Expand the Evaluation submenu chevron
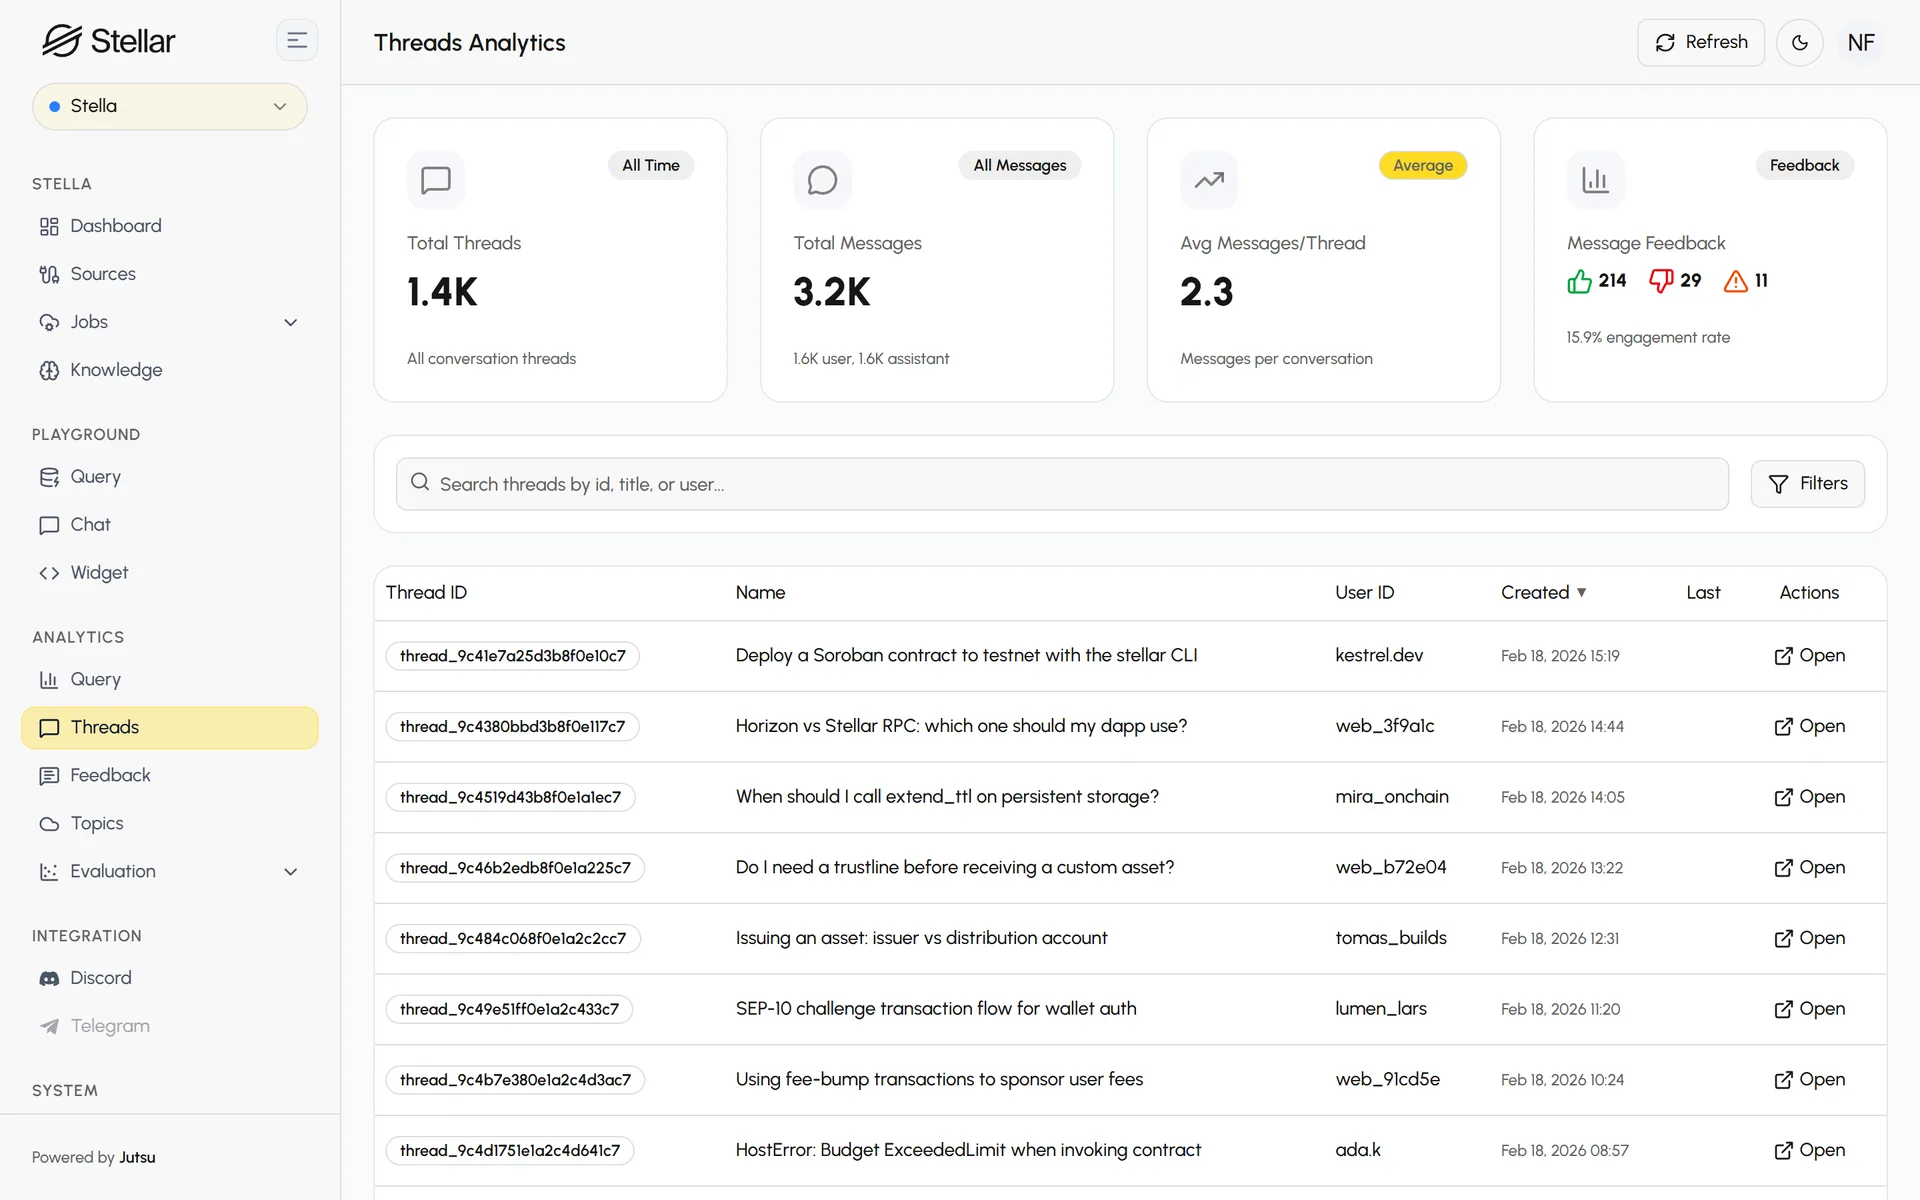Image resolution: width=1920 pixels, height=1200 pixels. [x=291, y=872]
